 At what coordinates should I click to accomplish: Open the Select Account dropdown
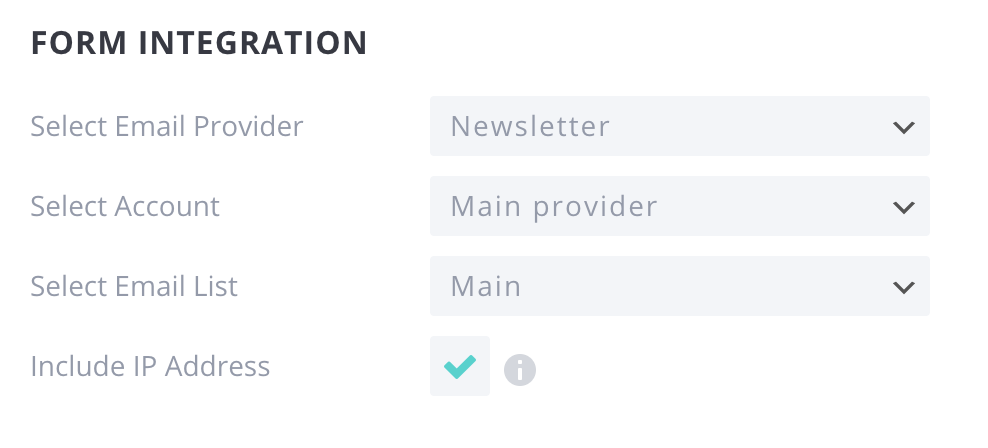(x=680, y=206)
